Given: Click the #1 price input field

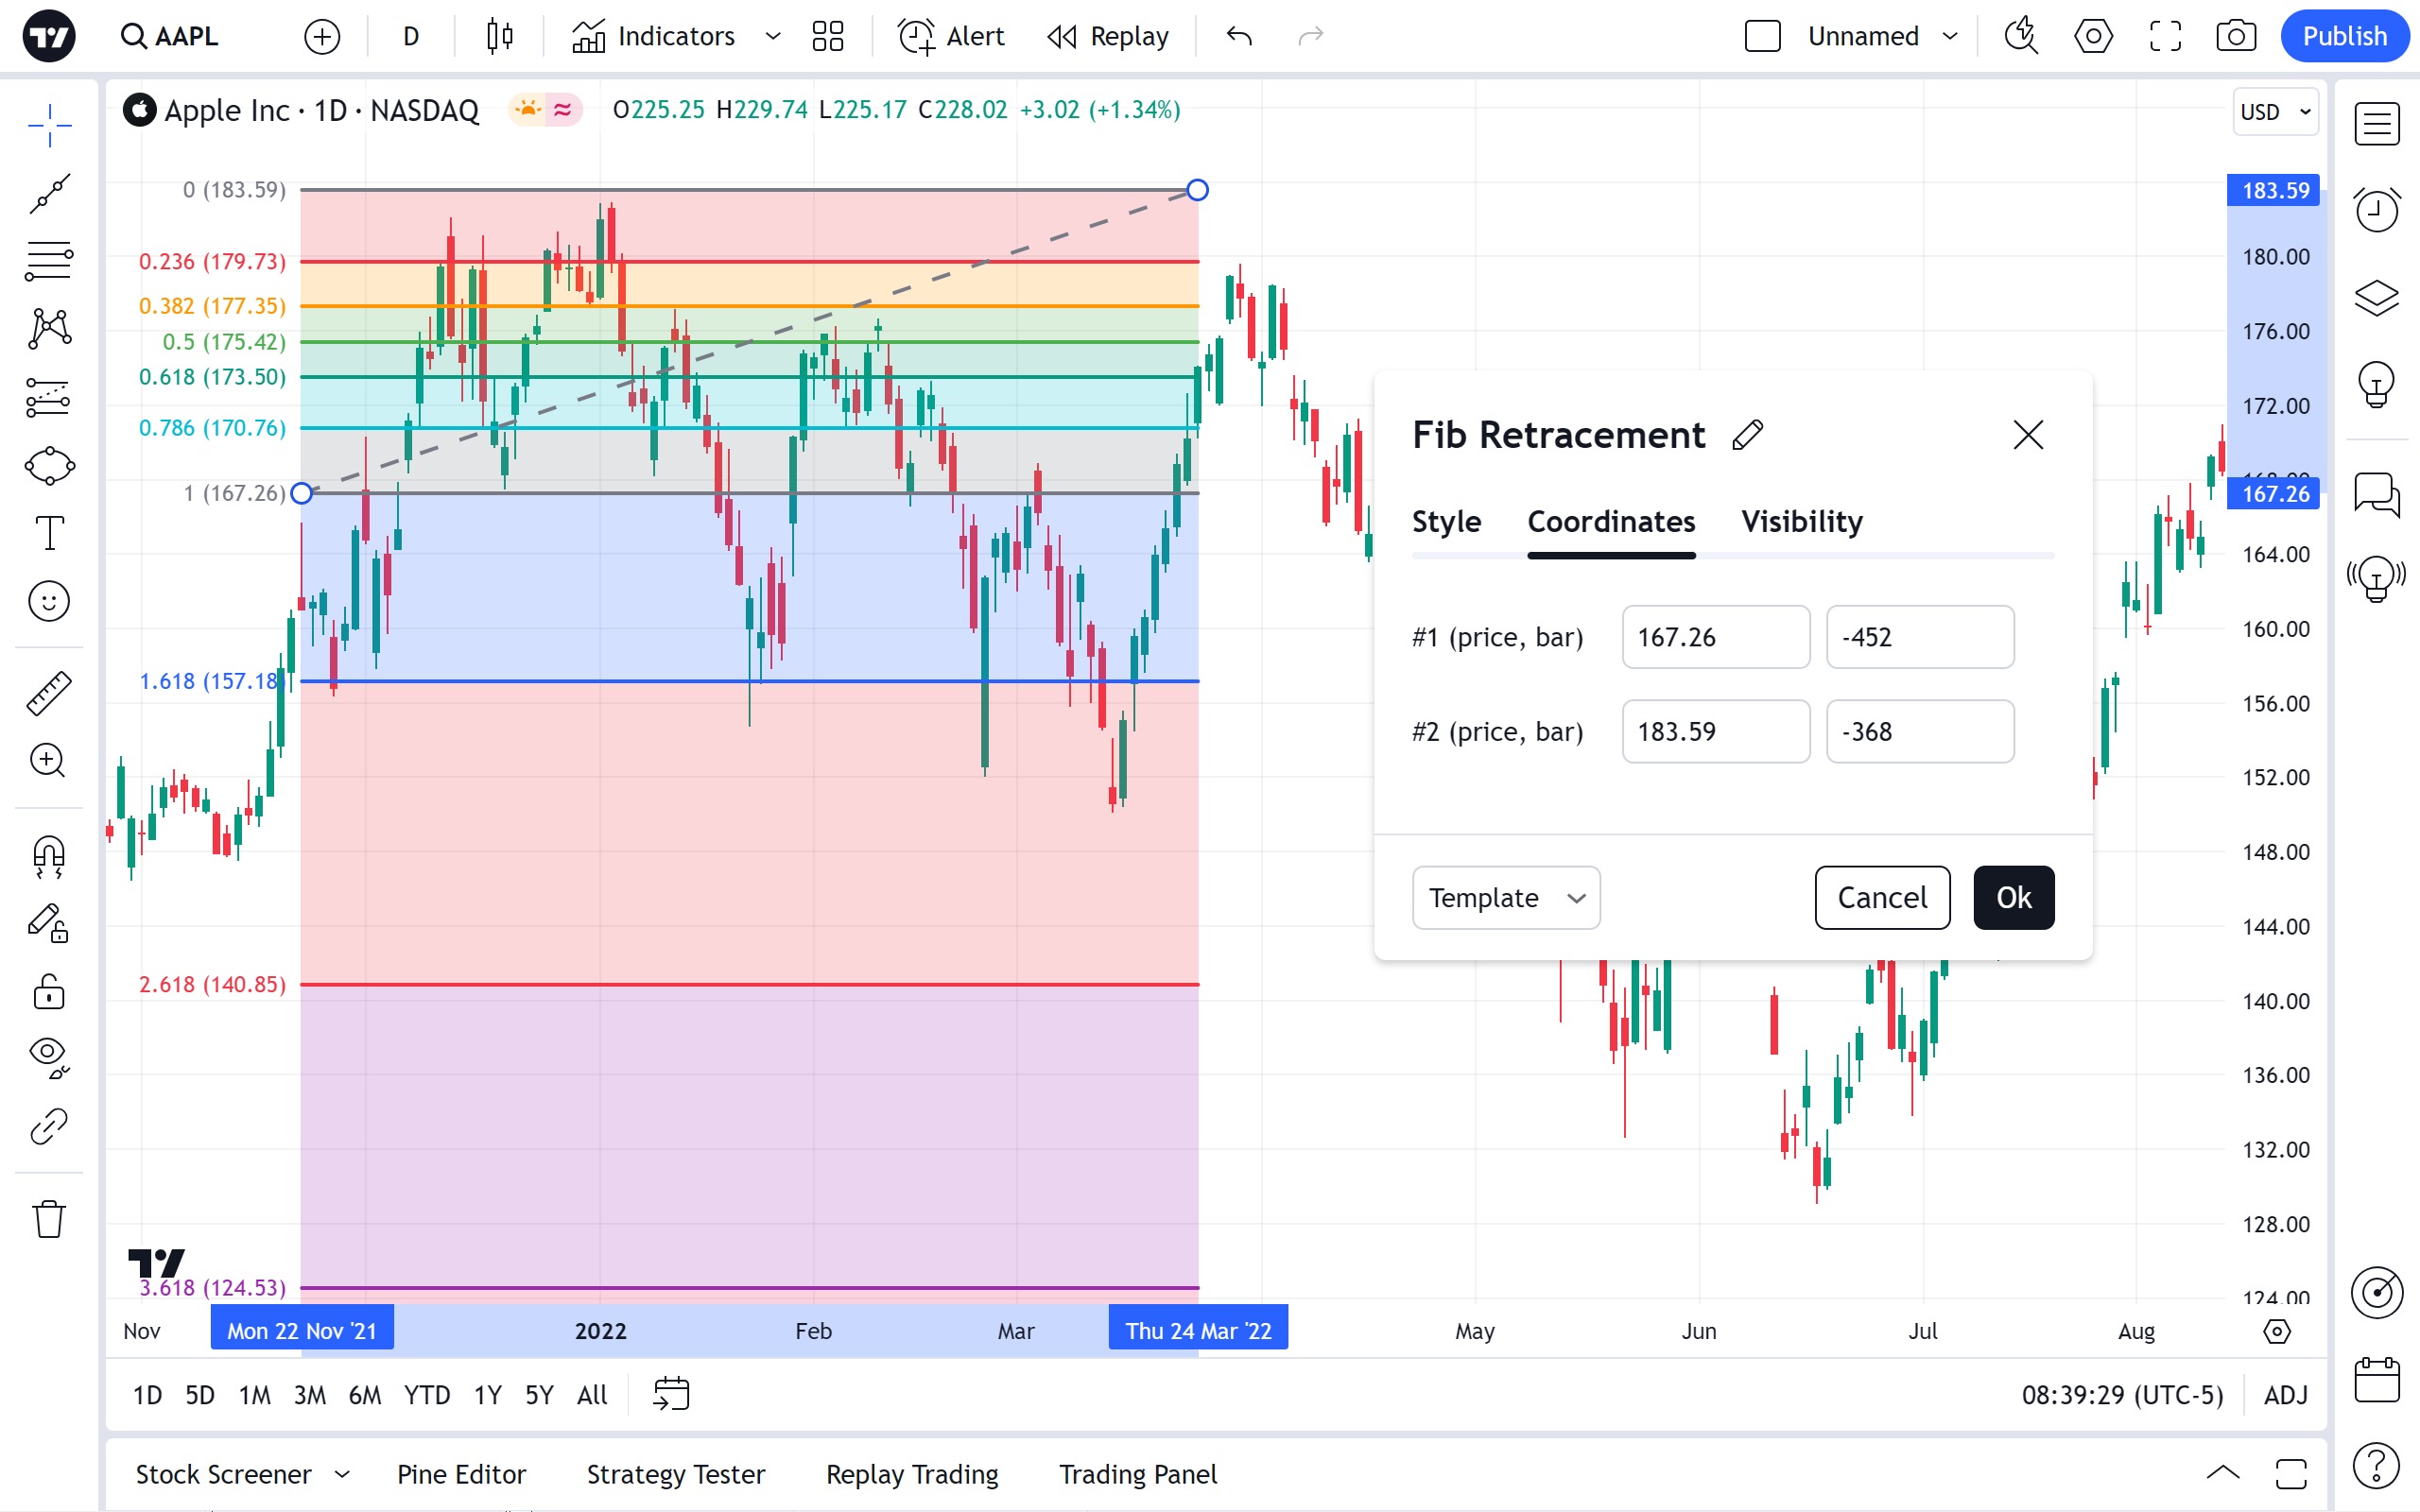Looking at the screenshot, I should click(x=1715, y=637).
